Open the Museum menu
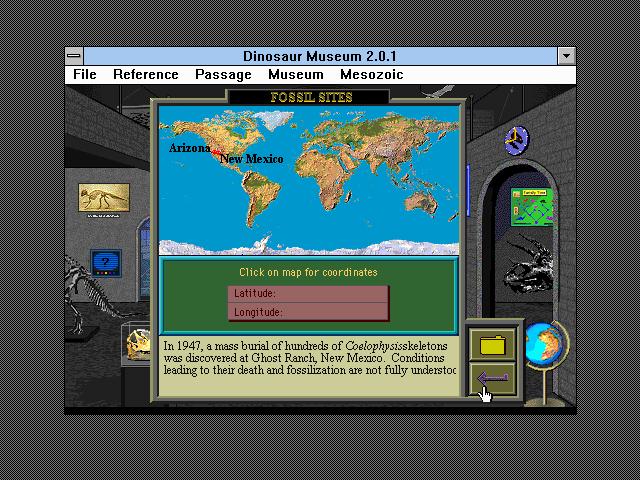640x480 pixels. (296, 74)
